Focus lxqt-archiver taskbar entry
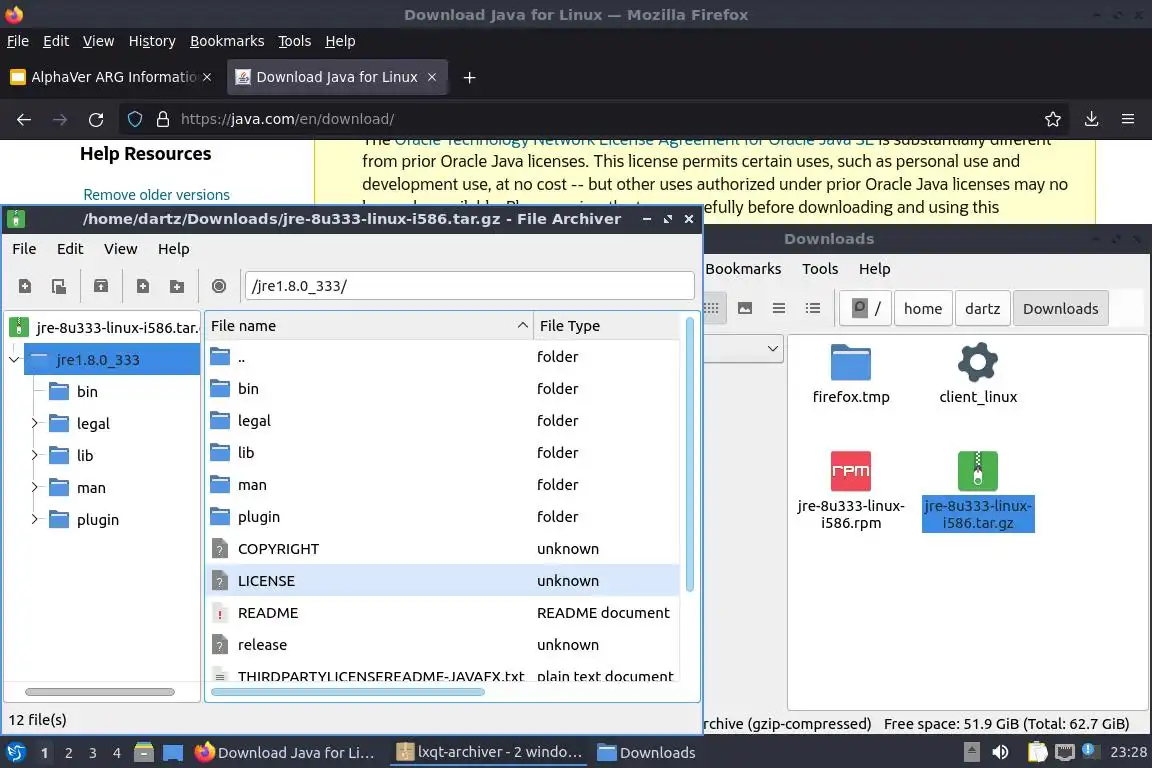 tap(489, 753)
